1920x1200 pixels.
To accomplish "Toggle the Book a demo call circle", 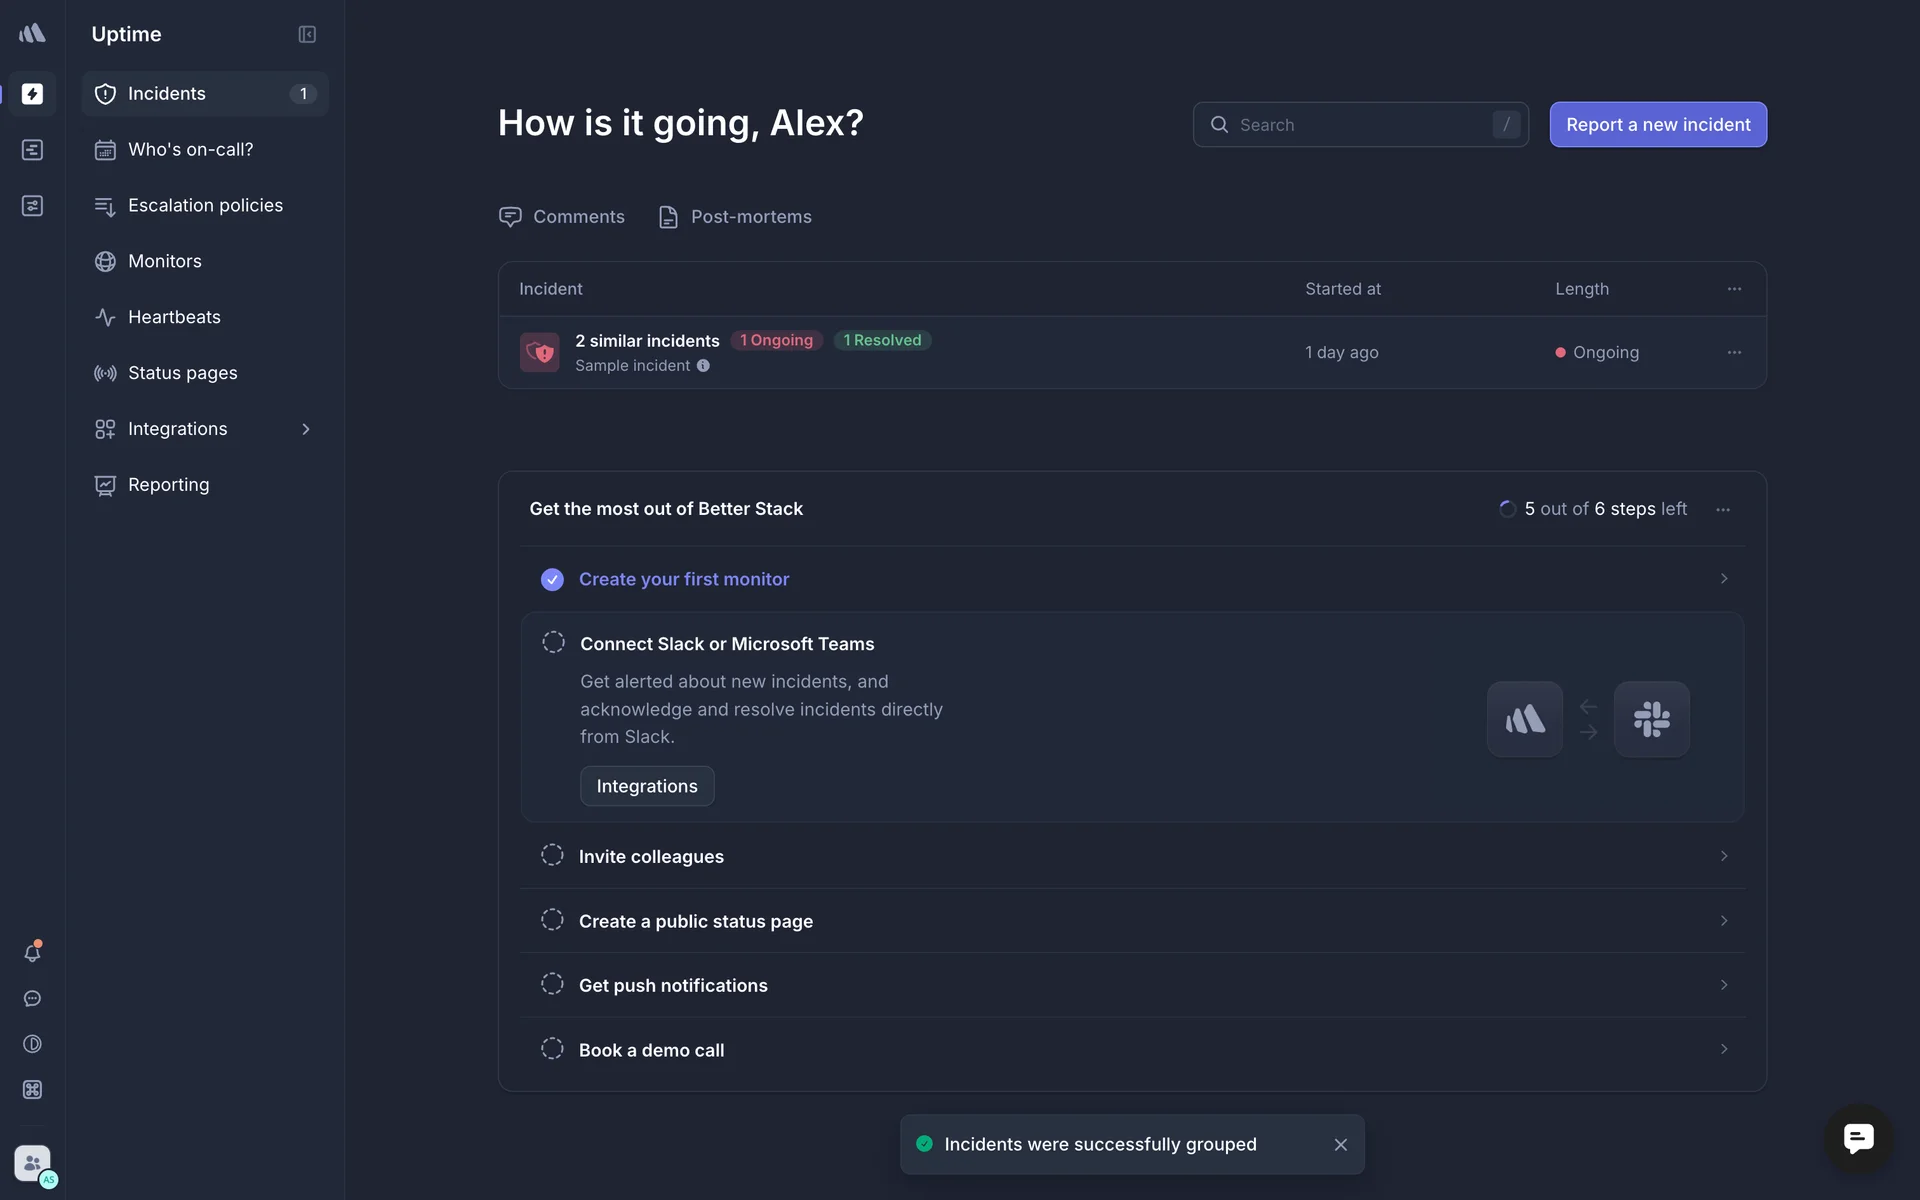I will coord(552,1049).
